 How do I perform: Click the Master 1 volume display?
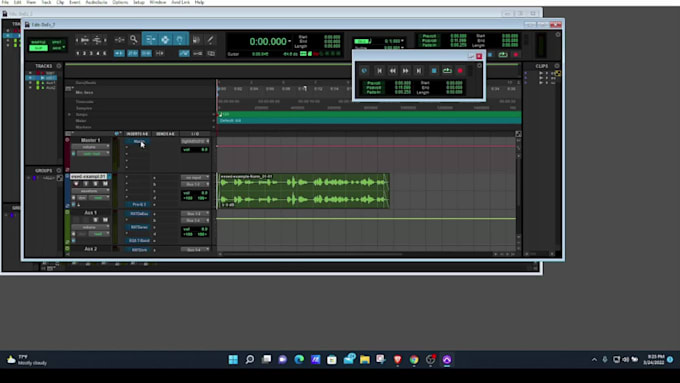(195, 150)
